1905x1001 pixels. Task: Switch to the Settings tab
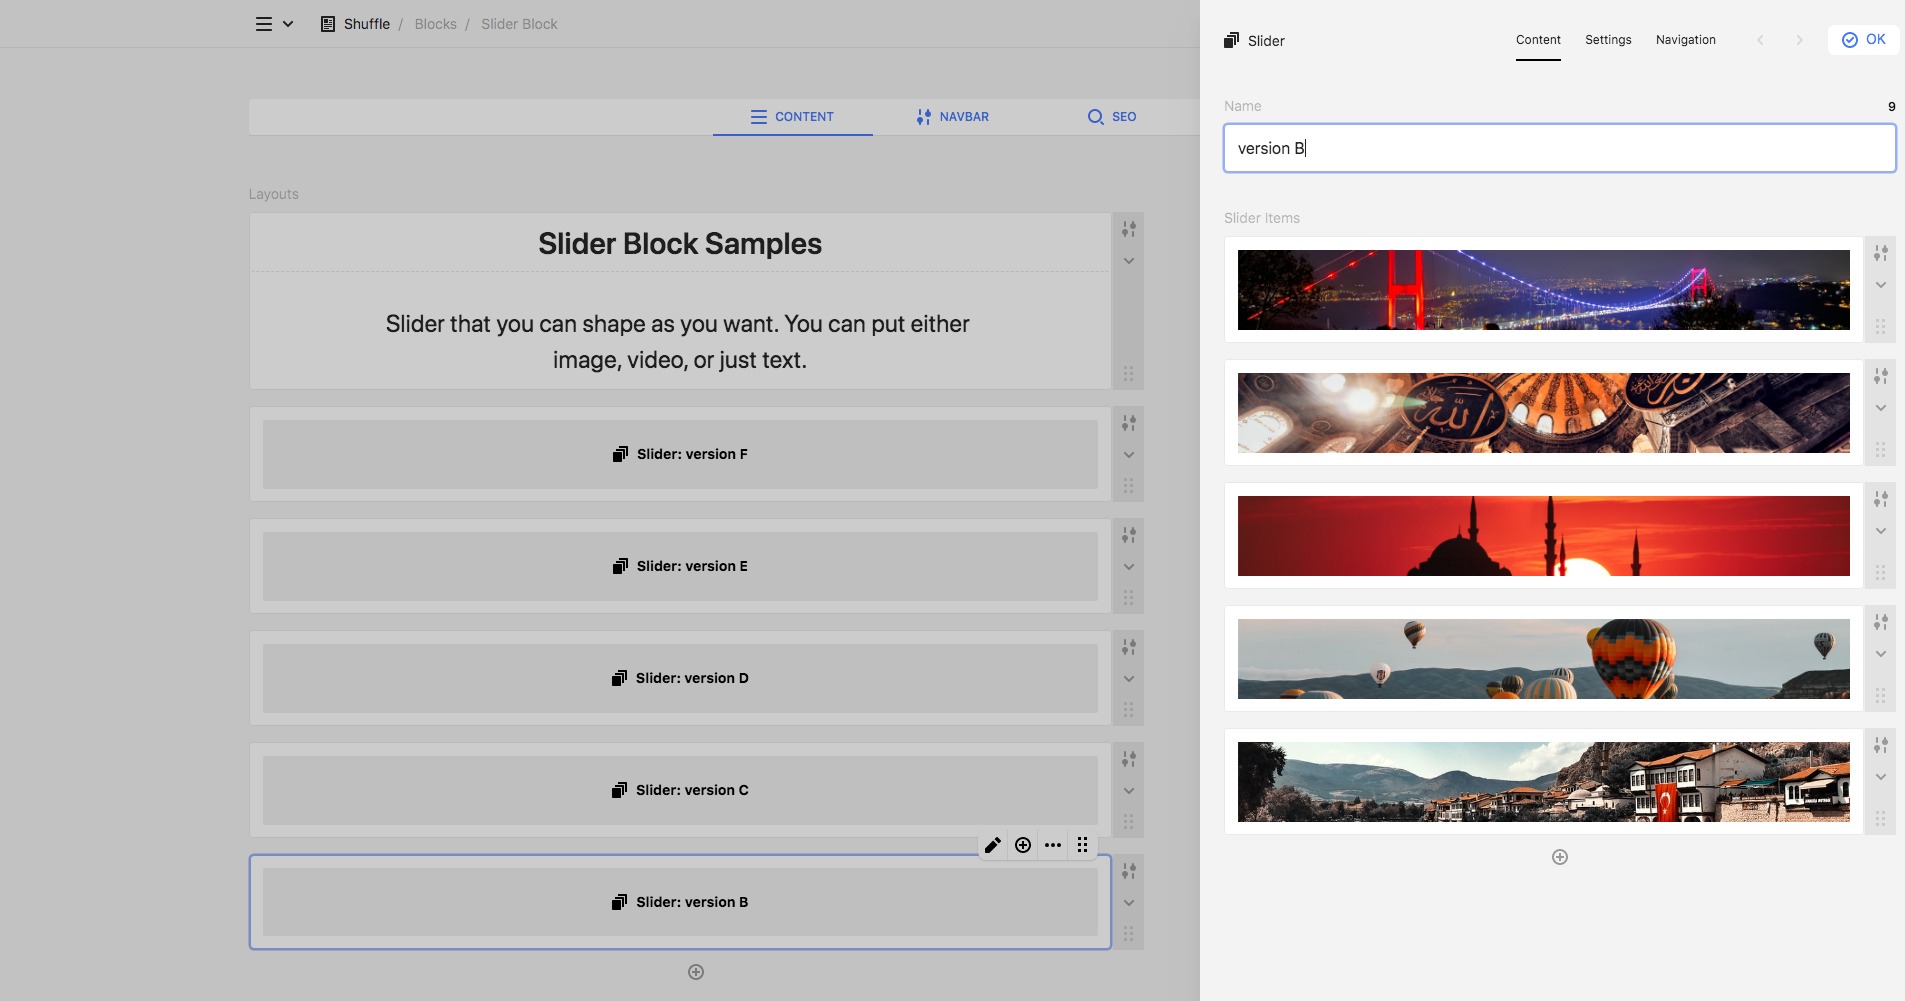(1608, 40)
